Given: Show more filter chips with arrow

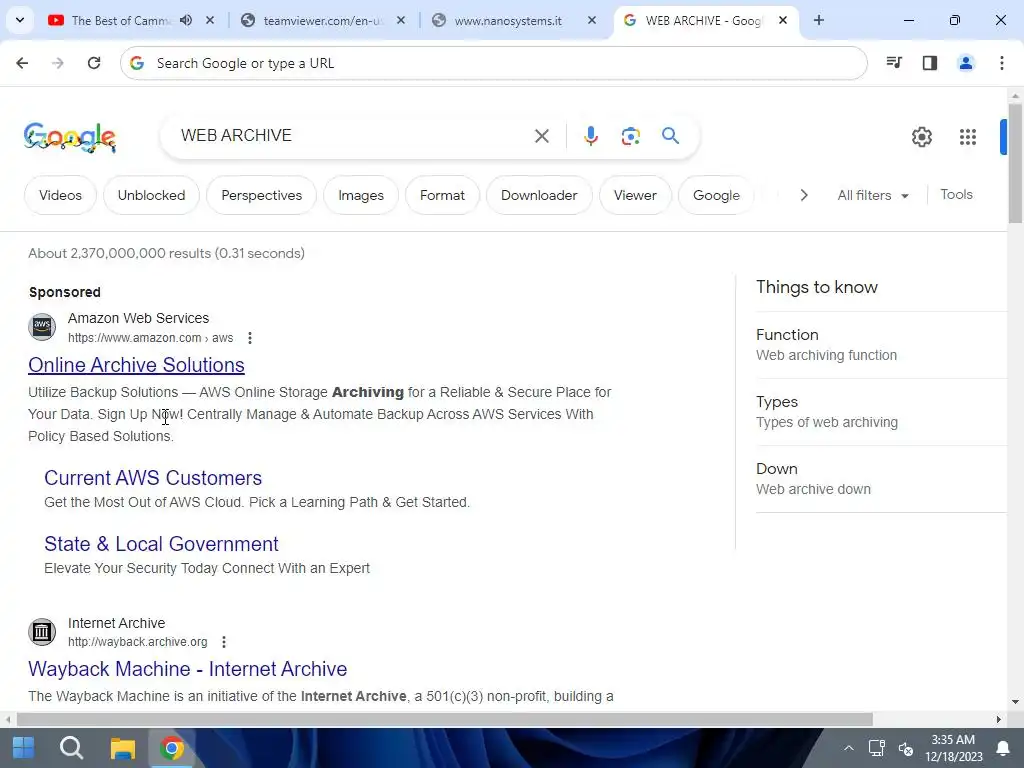Looking at the screenshot, I should [x=804, y=195].
